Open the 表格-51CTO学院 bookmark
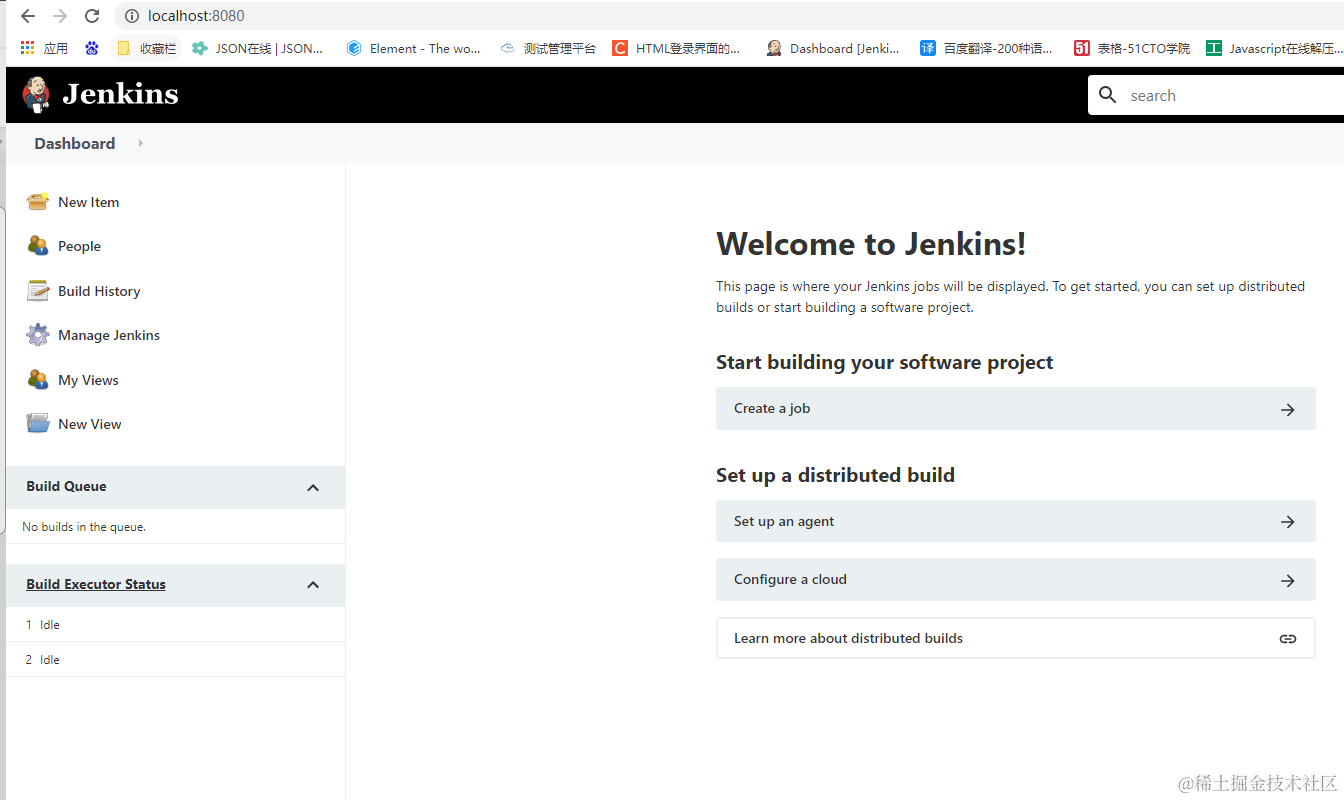This screenshot has width=1344, height=800. tap(1132, 48)
